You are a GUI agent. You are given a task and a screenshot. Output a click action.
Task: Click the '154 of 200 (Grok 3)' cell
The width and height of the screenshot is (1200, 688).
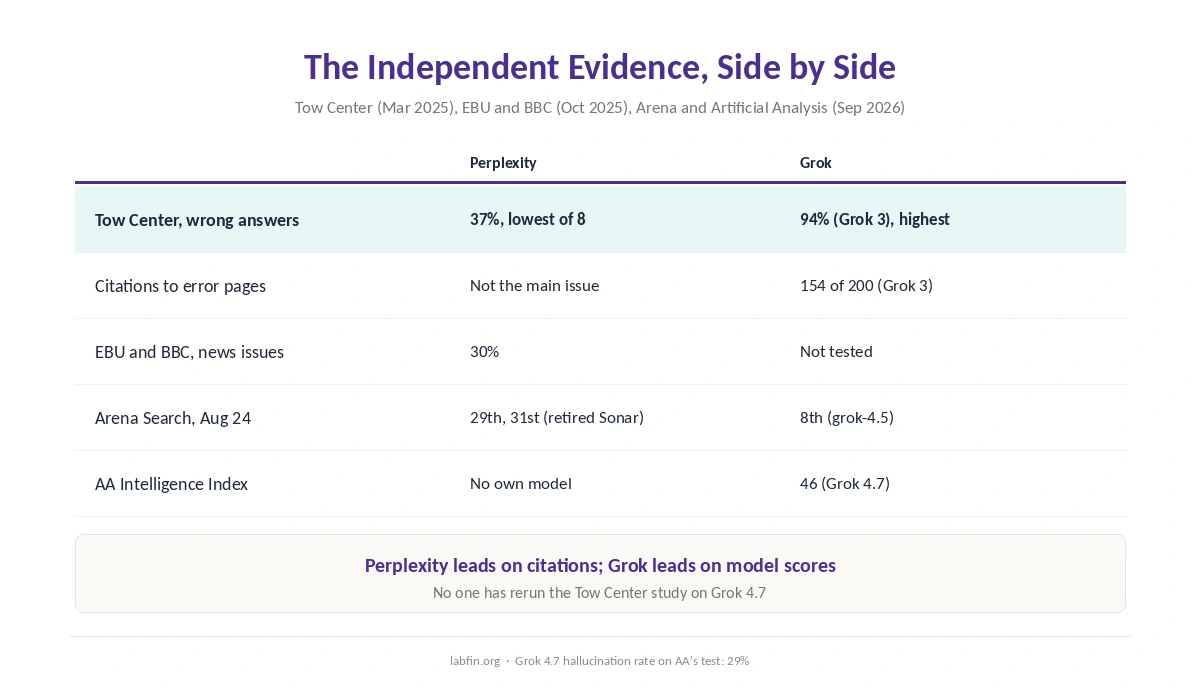(866, 285)
